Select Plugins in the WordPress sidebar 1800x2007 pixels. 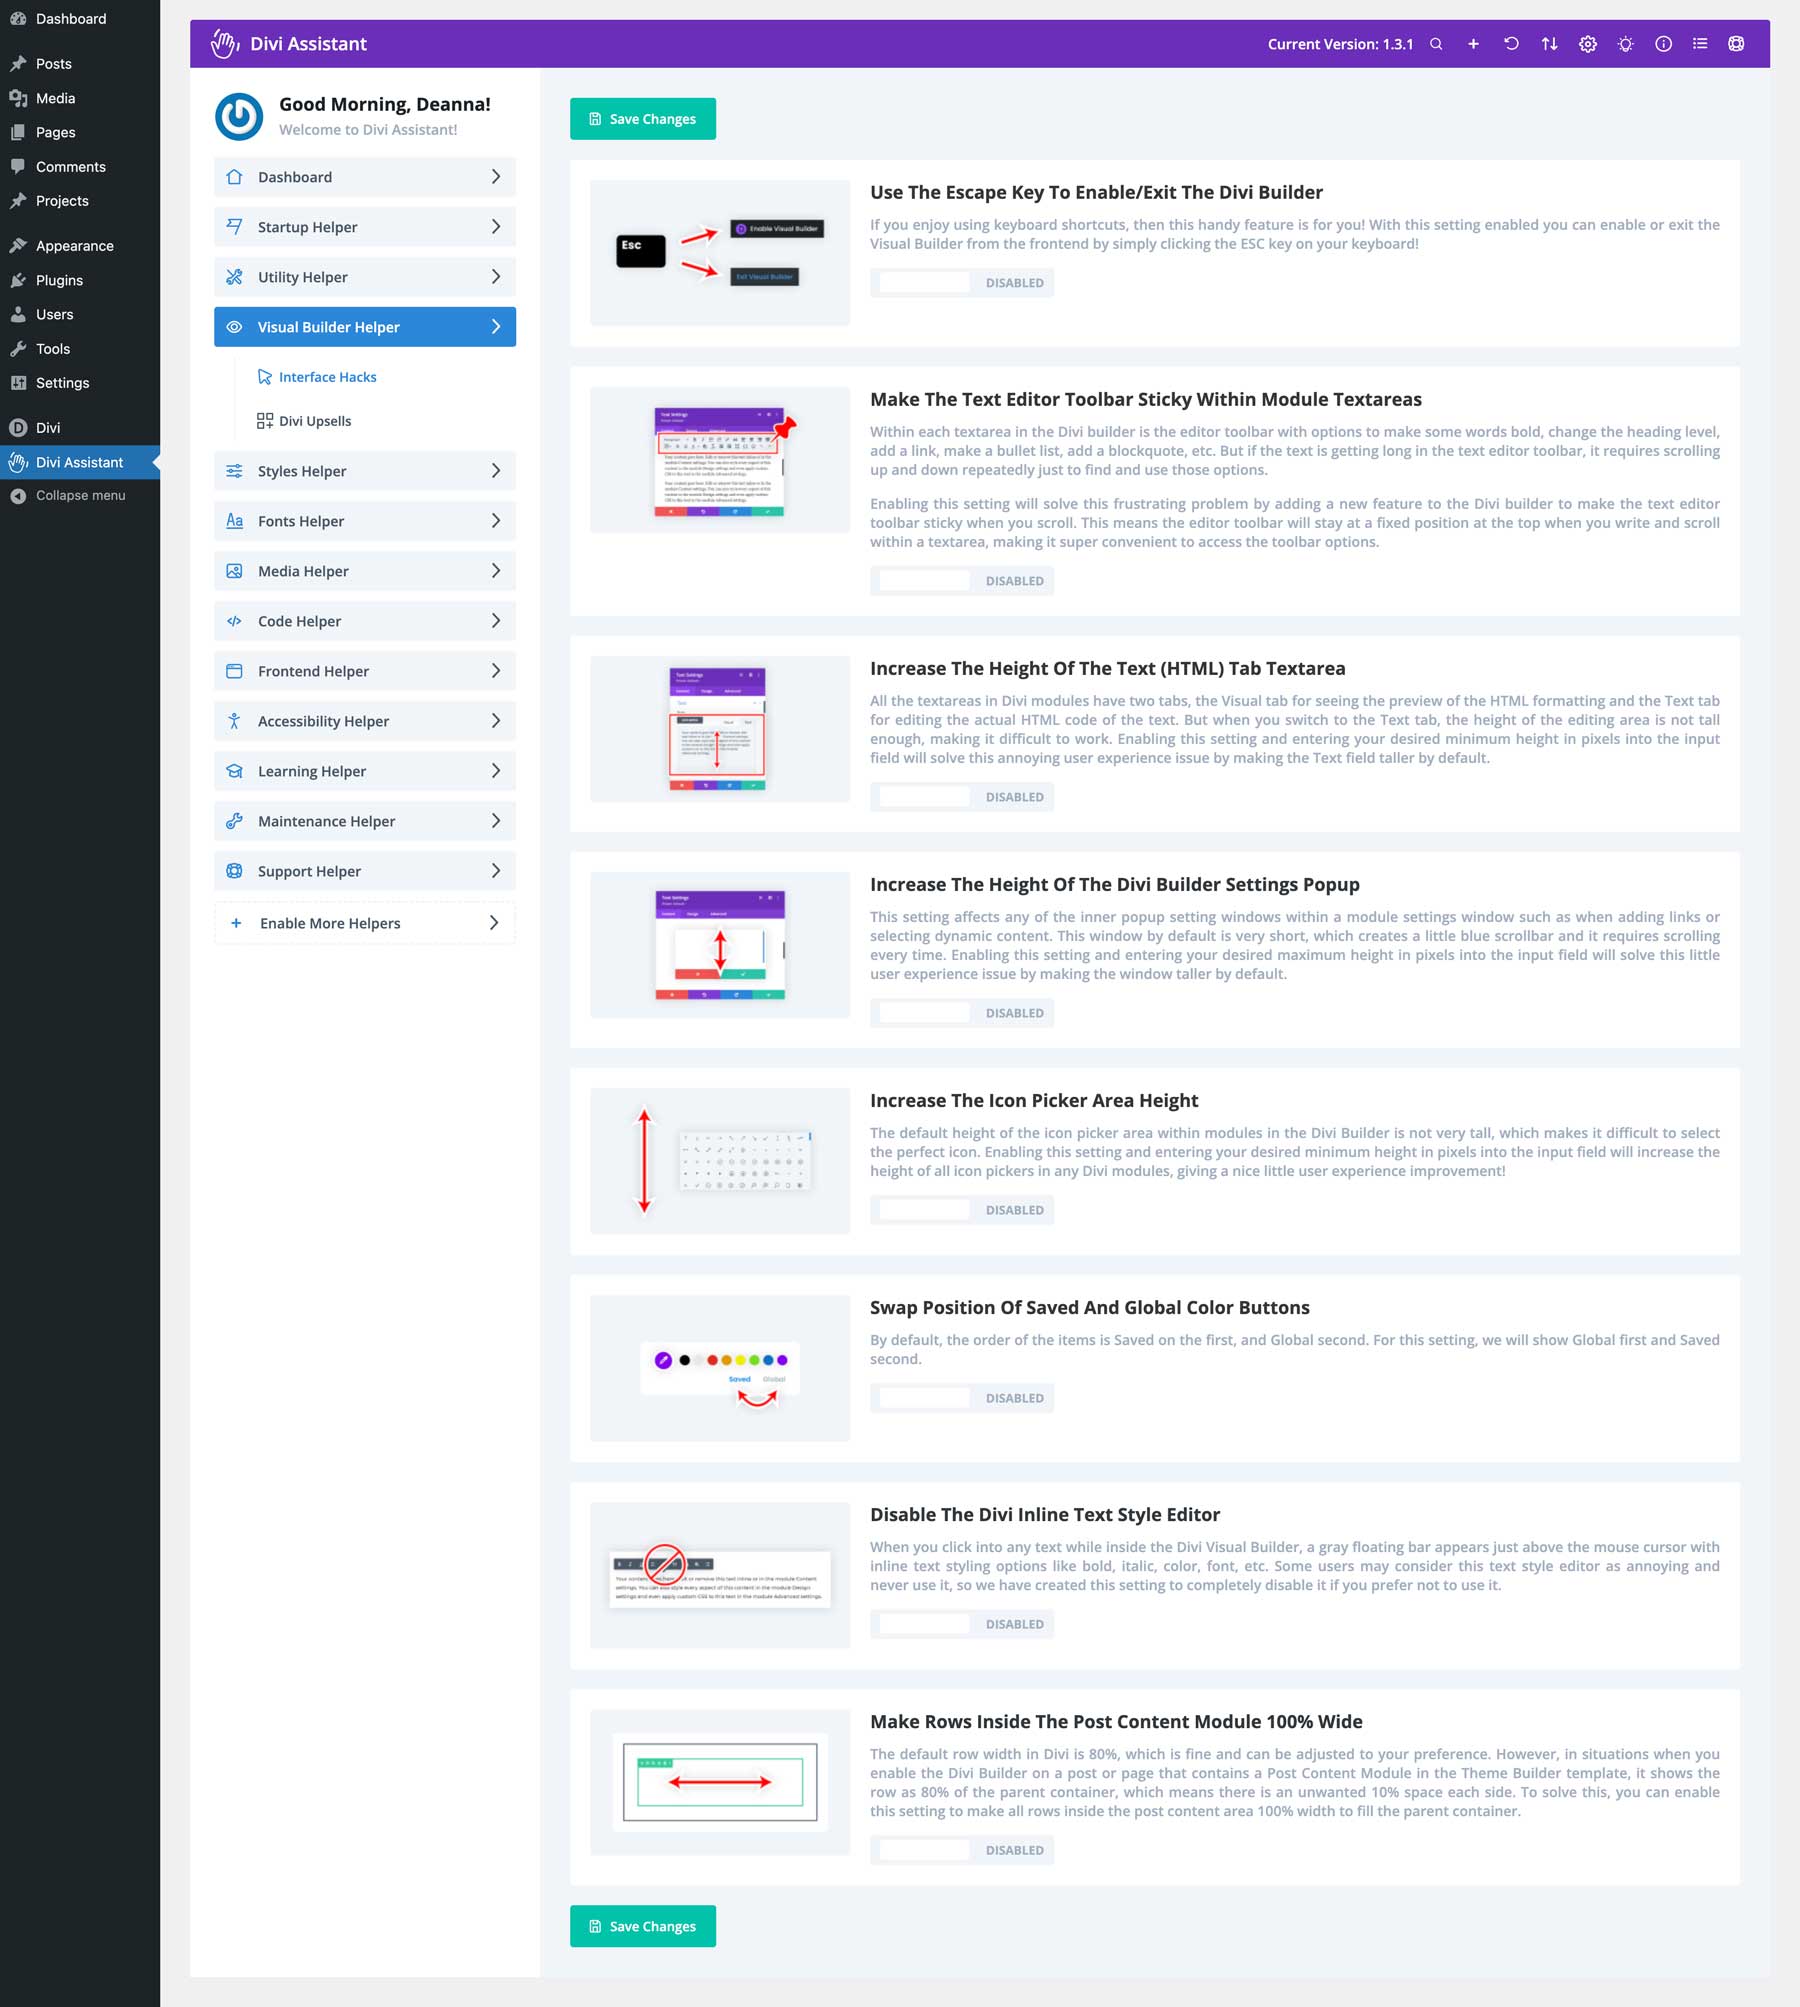click(x=60, y=280)
